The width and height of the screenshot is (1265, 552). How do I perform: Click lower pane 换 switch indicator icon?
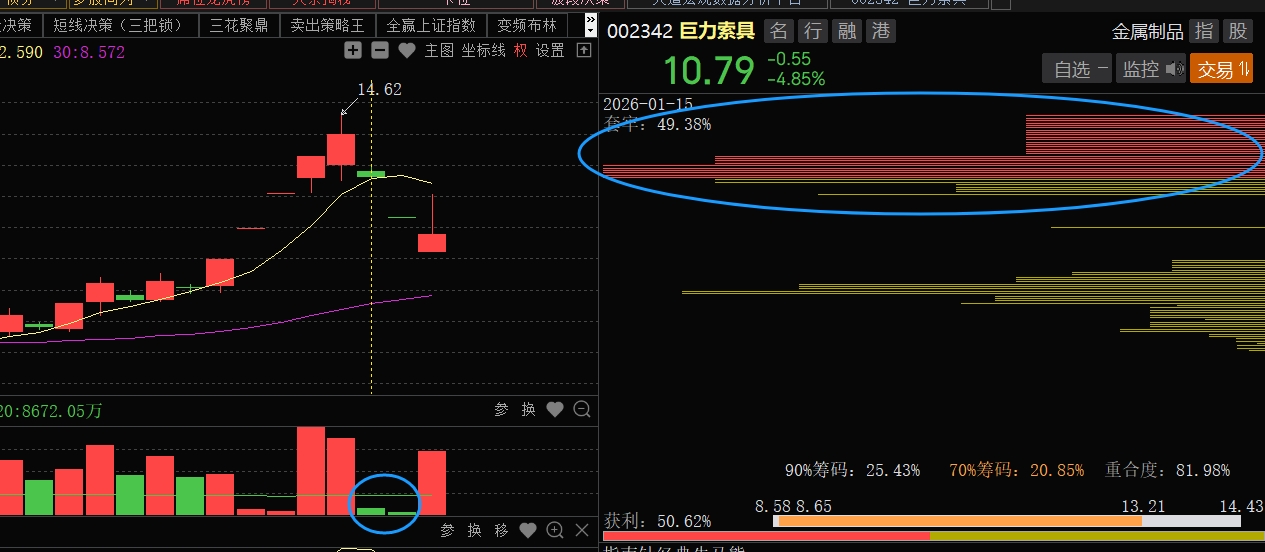click(474, 530)
